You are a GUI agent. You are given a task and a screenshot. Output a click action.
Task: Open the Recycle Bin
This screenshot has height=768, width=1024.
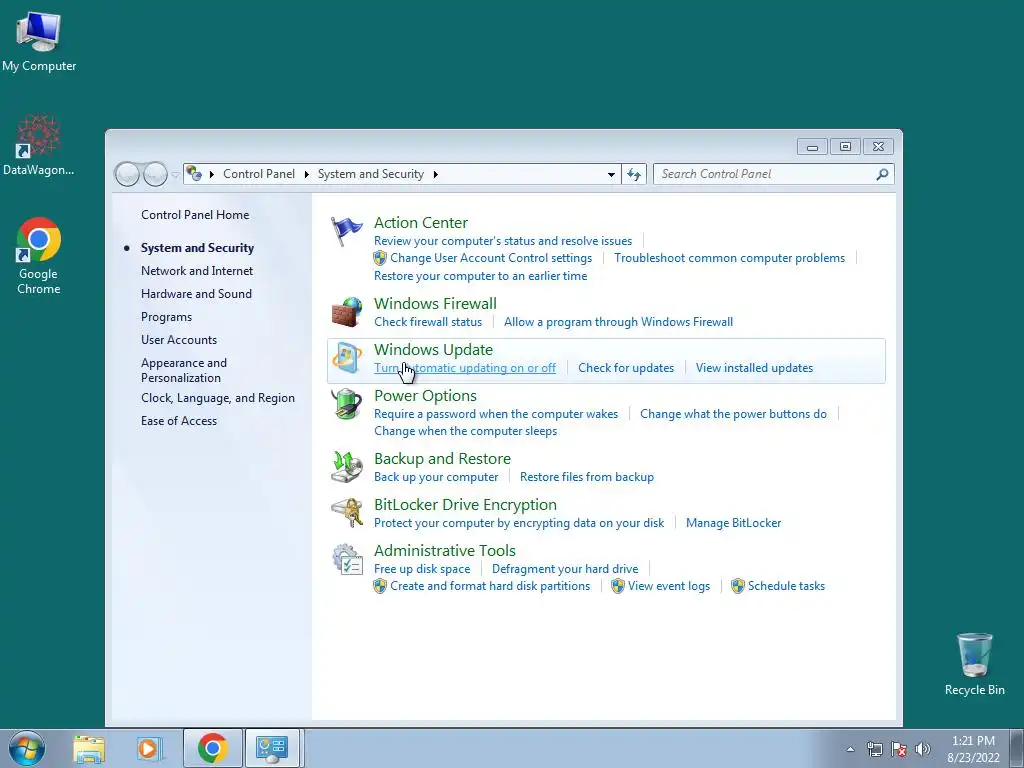click(x=974, y=664)
